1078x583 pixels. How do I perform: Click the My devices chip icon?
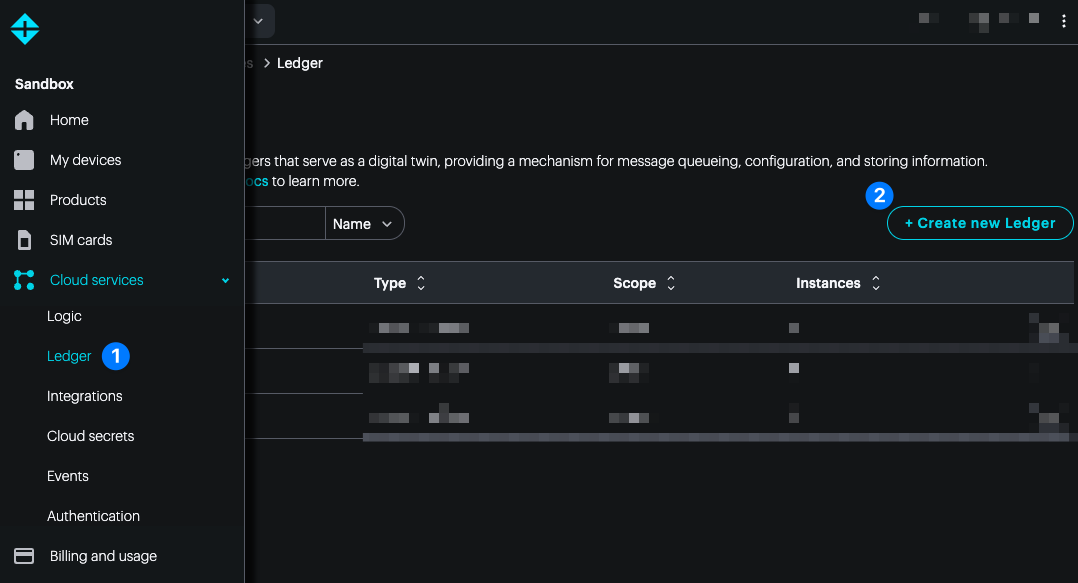(24, 160)
